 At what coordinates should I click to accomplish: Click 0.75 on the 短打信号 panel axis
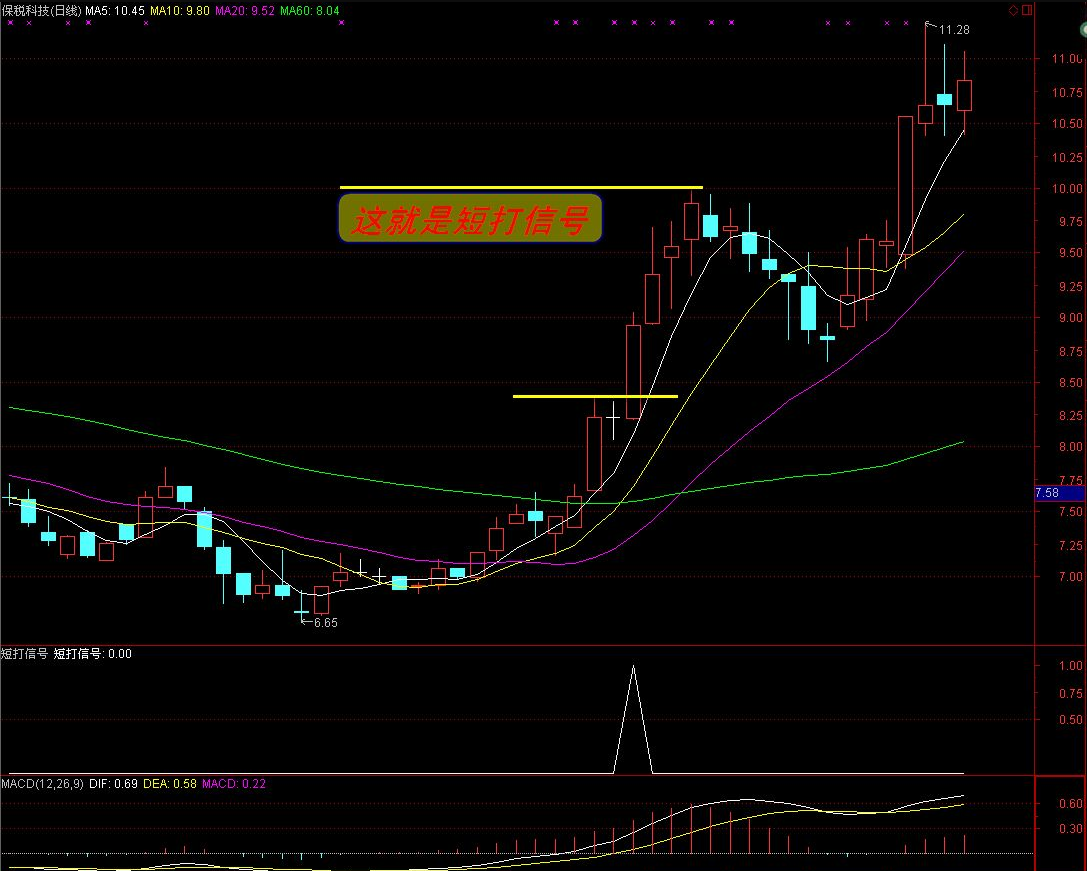pos(1070,693)
